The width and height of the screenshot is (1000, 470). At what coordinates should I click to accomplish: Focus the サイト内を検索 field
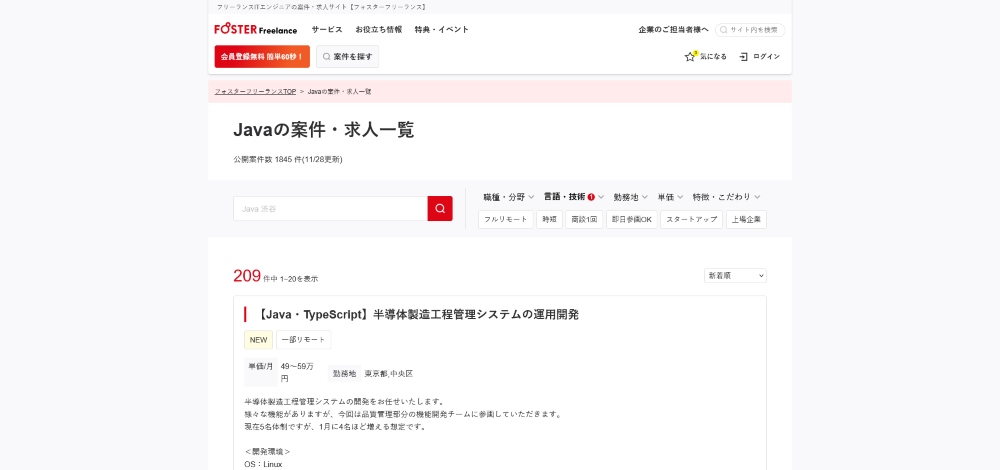coord(750,30)
